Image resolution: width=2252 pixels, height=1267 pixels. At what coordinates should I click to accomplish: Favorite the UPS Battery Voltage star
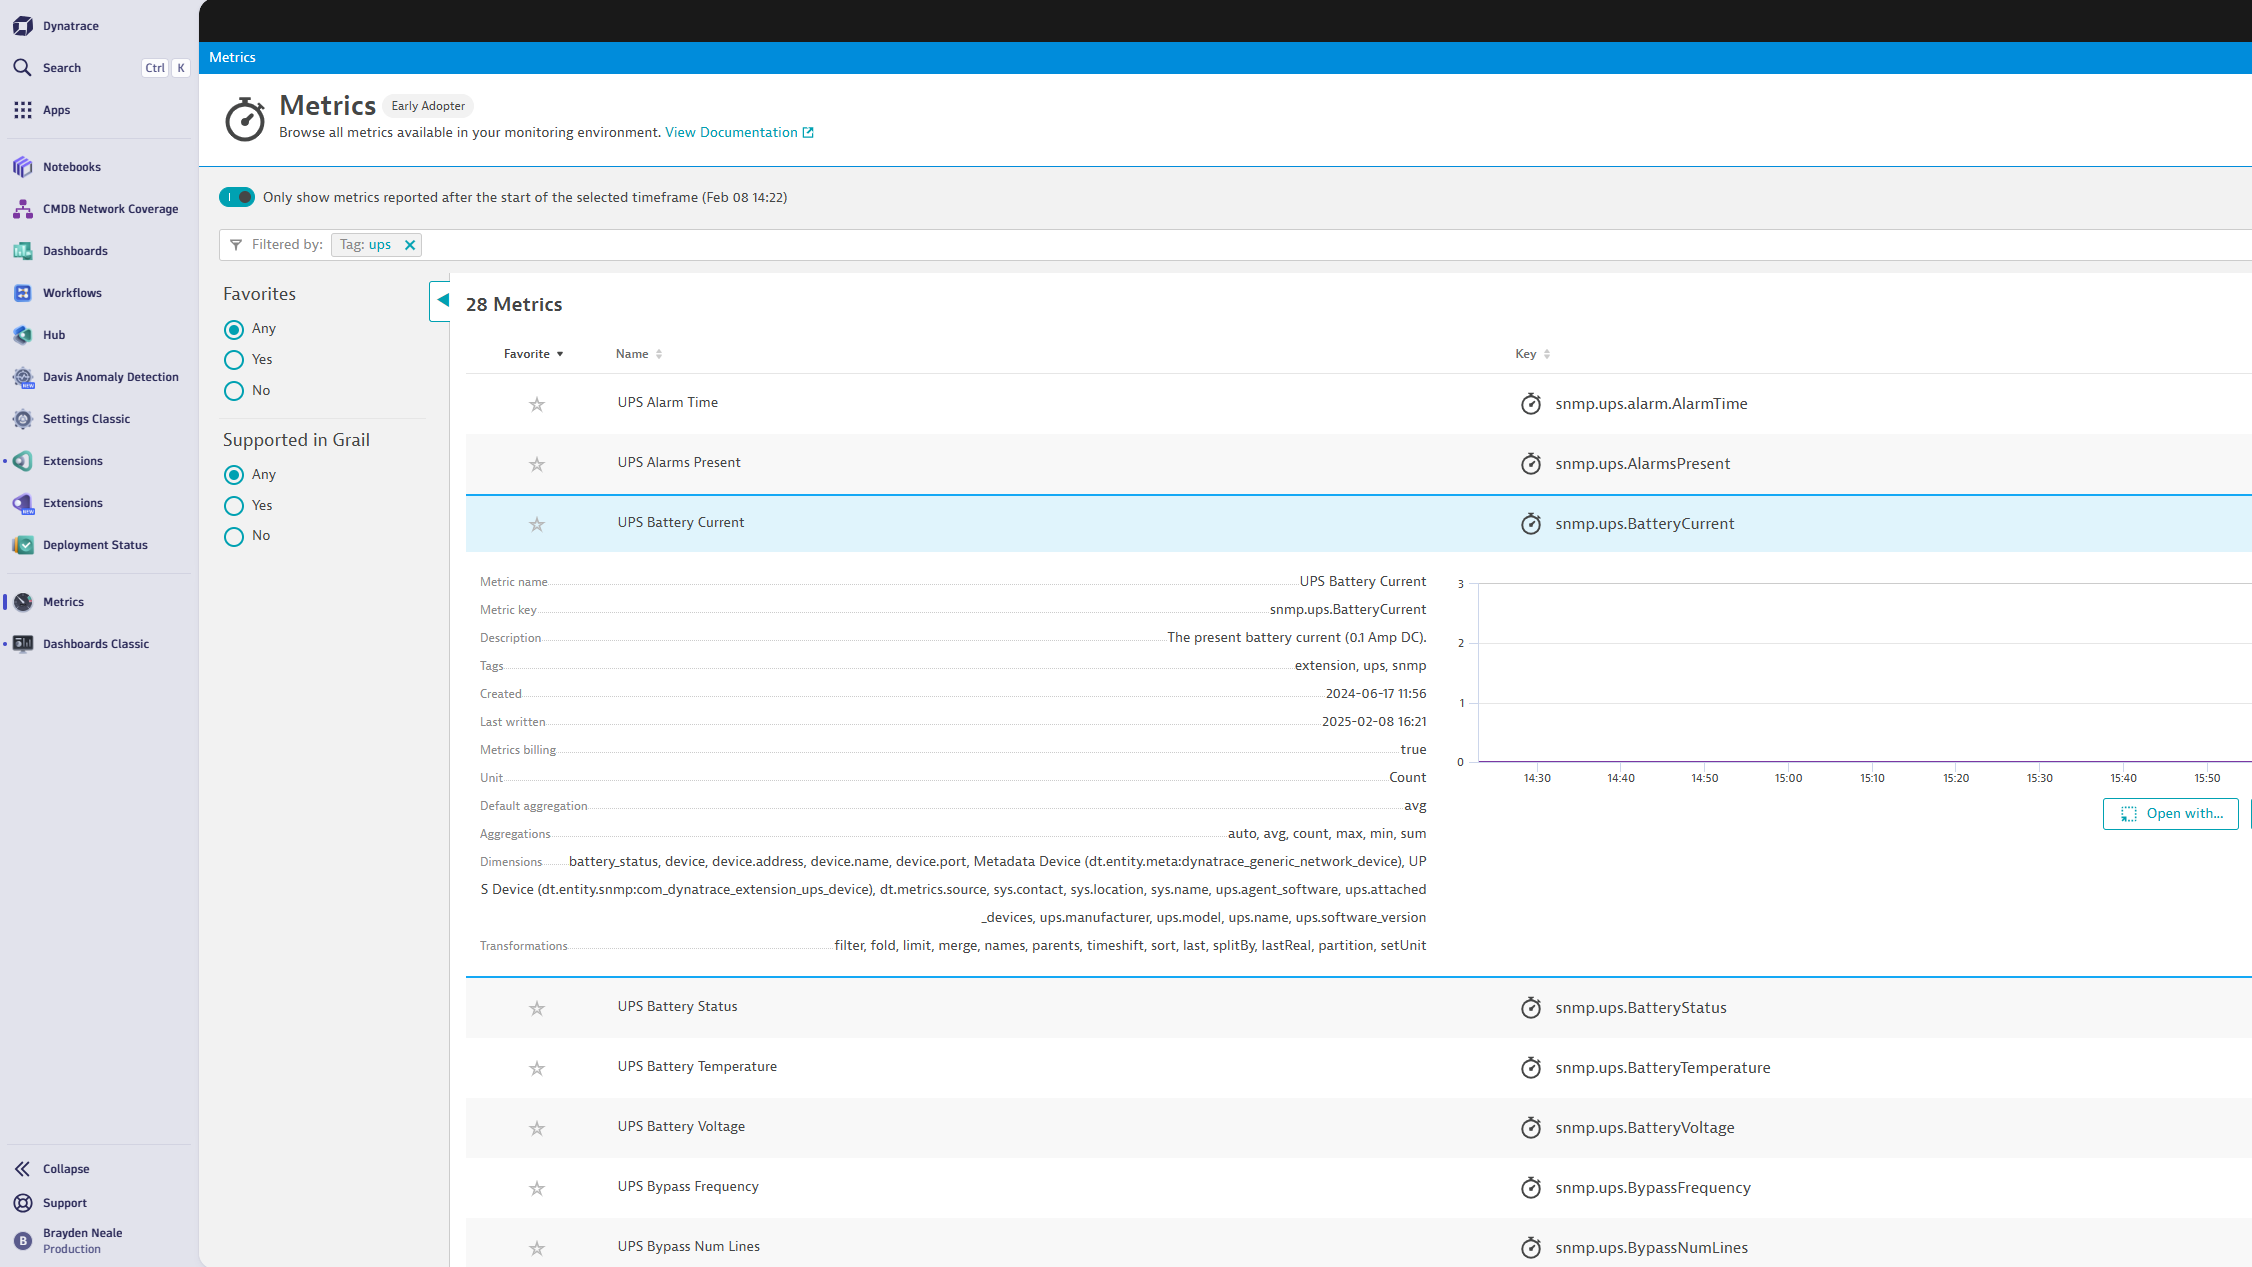coord(537,1128)
